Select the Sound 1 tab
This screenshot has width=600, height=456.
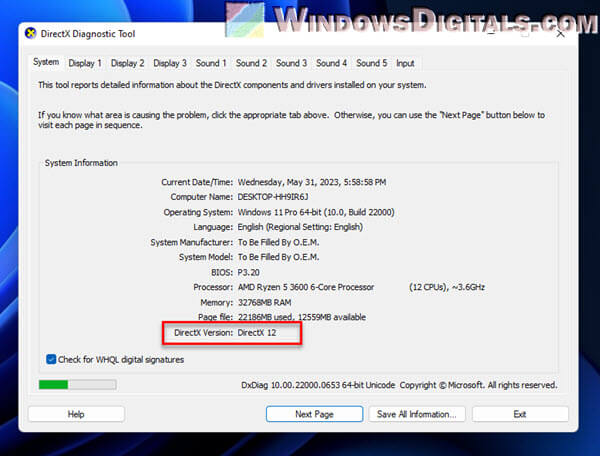point(211,63)
